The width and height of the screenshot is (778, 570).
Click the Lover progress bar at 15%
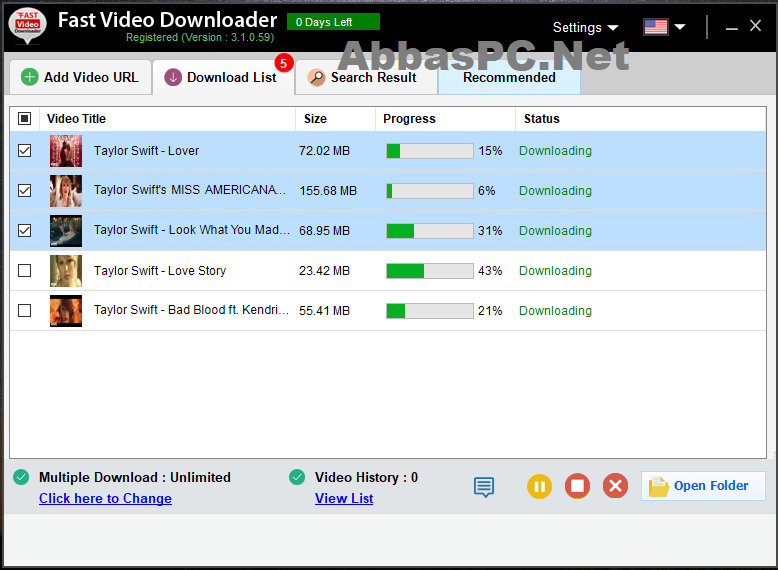click(x=430, y=151)
